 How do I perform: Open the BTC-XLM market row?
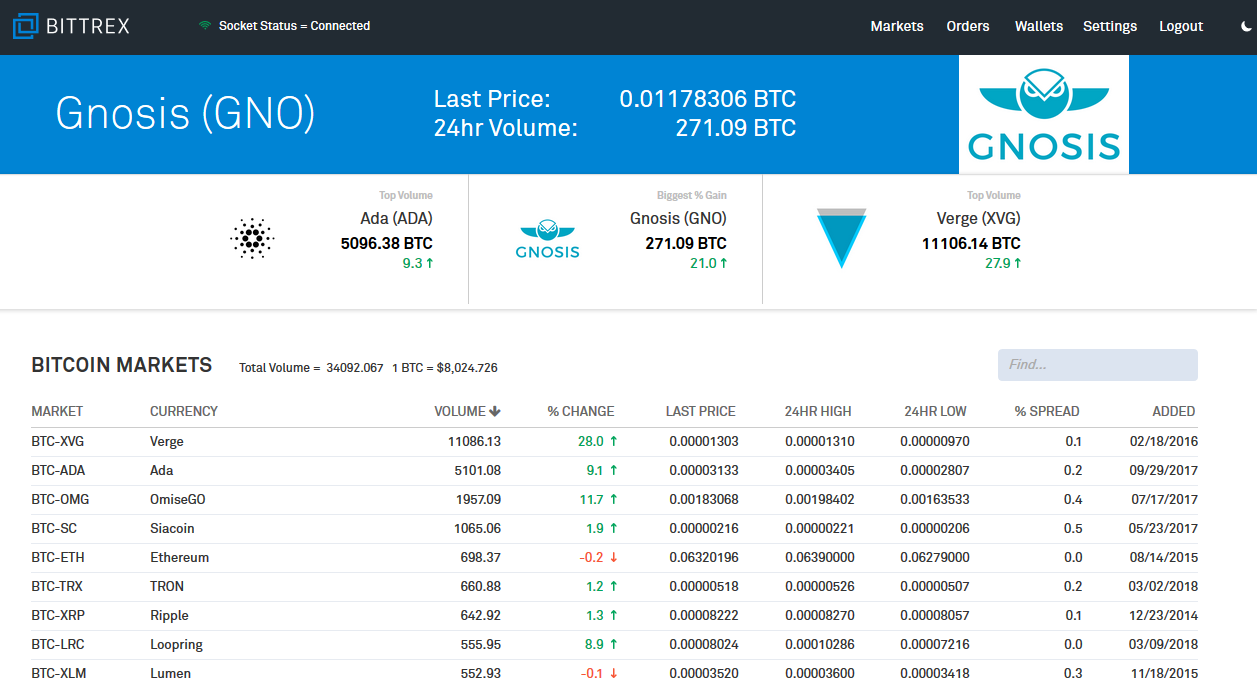pos(615,673)
